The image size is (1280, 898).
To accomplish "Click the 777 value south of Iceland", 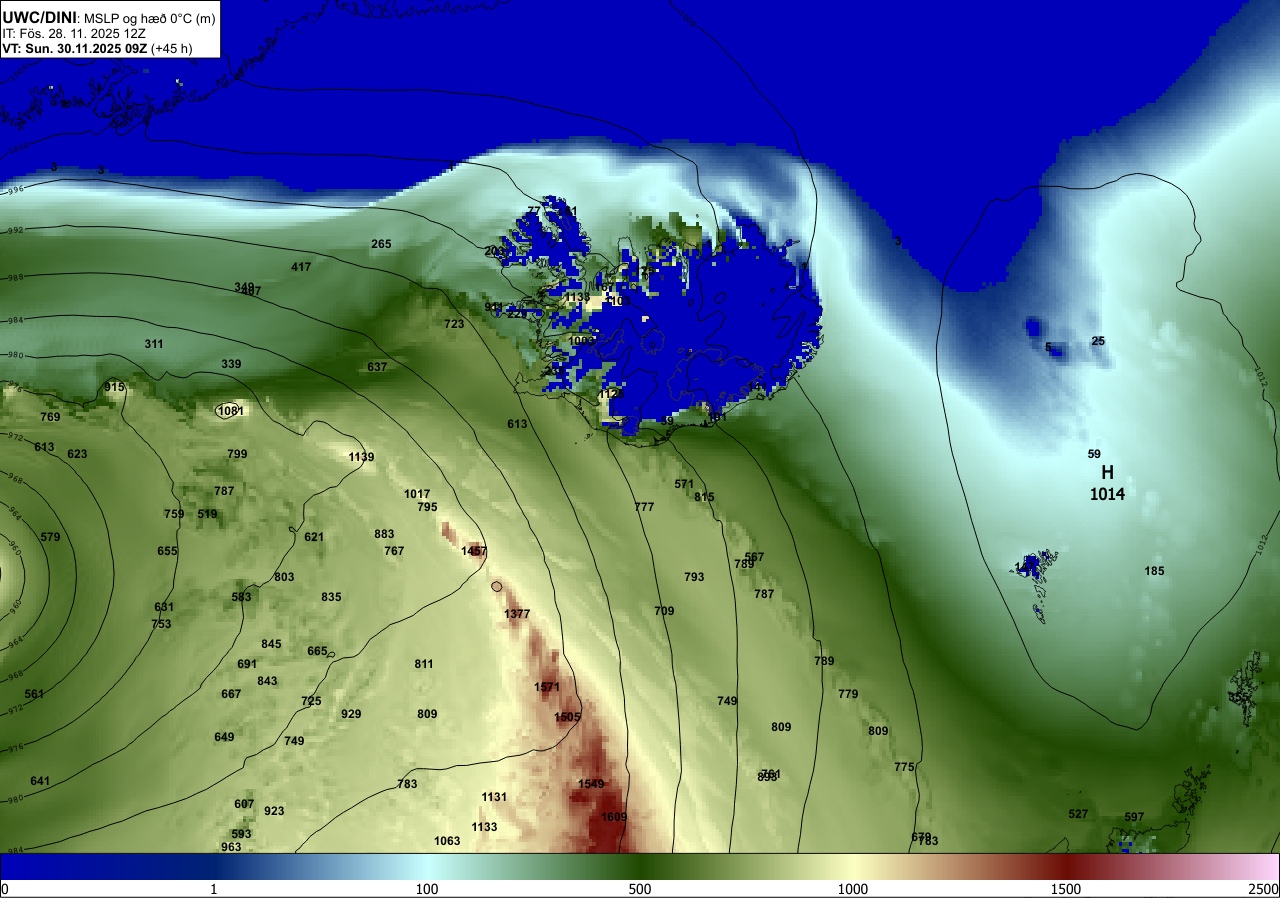I will [644, 507].
